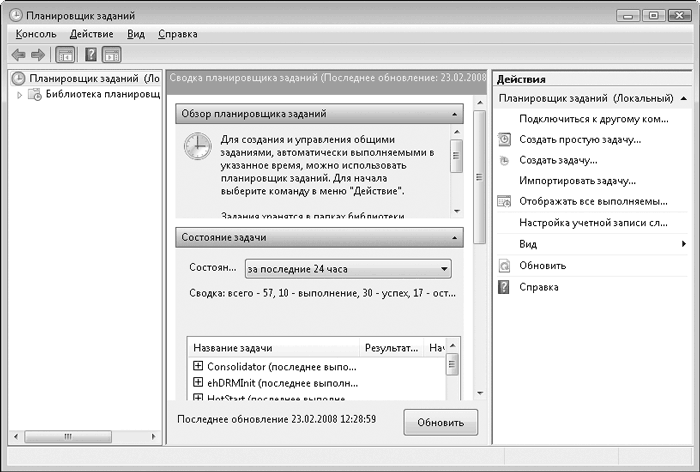Click the Help toolbar icon with question mark
Screen dimensions: 700x472
coord(90,54)
